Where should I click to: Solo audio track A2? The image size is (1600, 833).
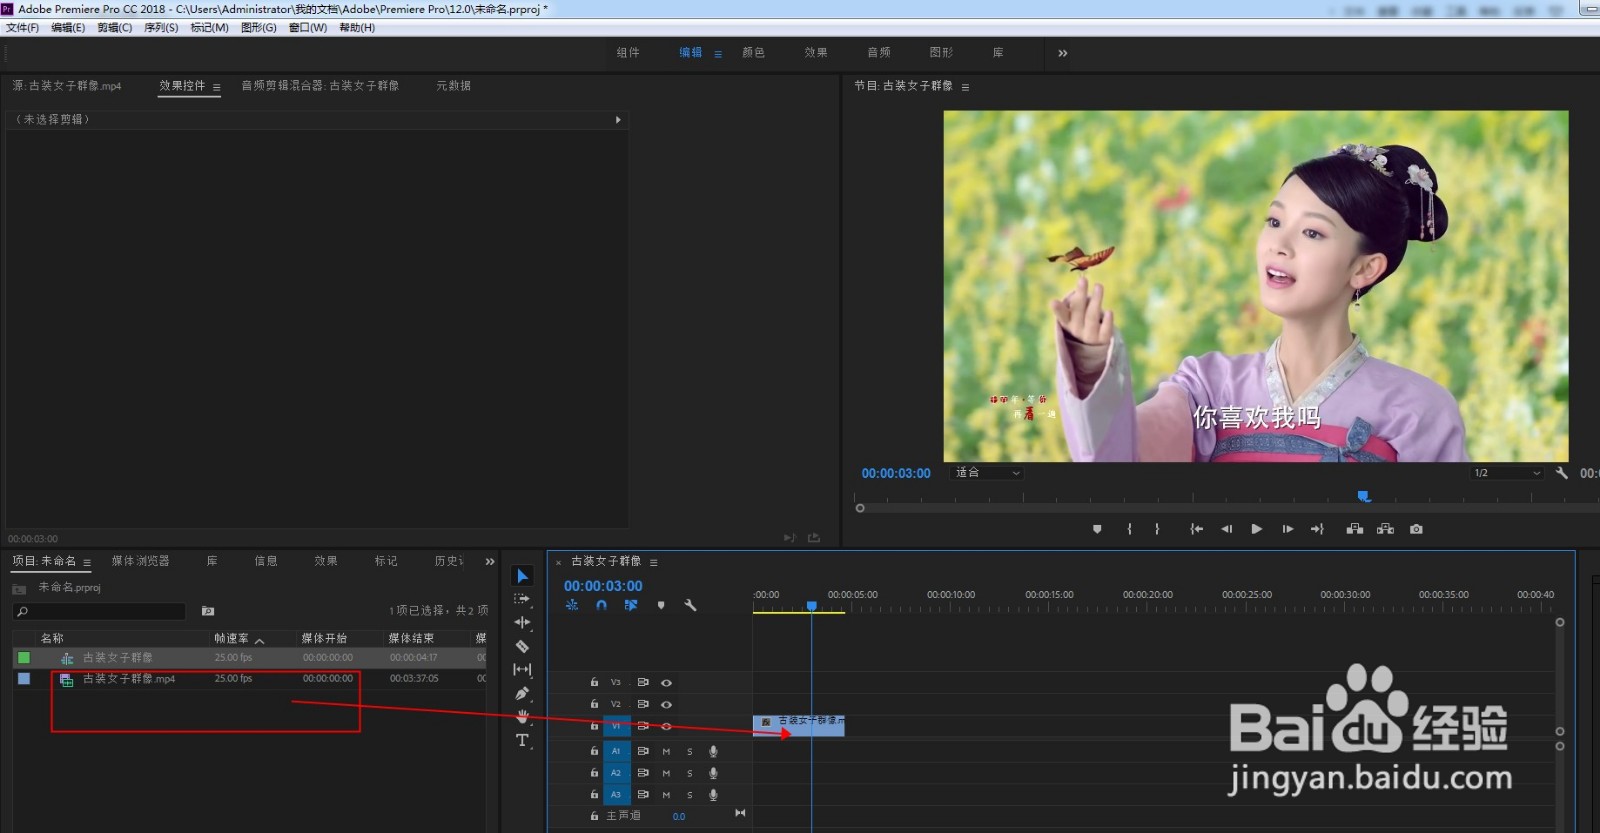tap(689, 773)
